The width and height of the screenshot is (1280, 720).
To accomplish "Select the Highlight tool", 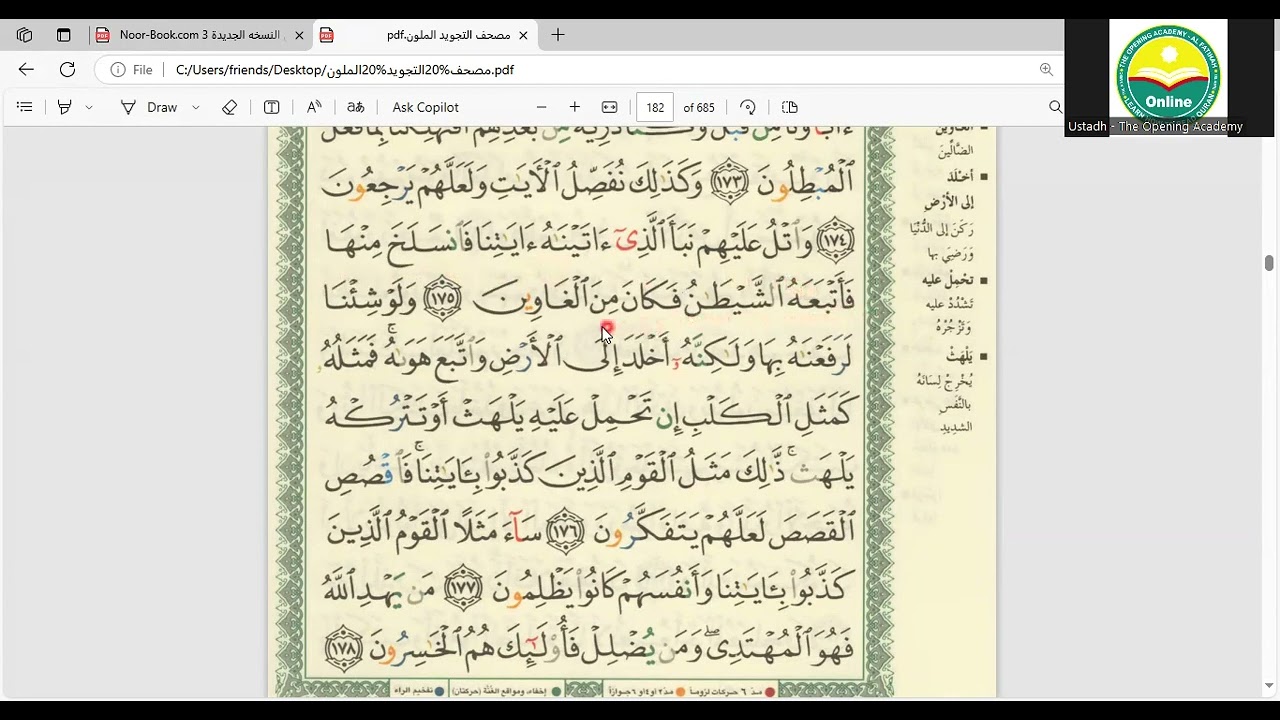I will coord(65,107).
